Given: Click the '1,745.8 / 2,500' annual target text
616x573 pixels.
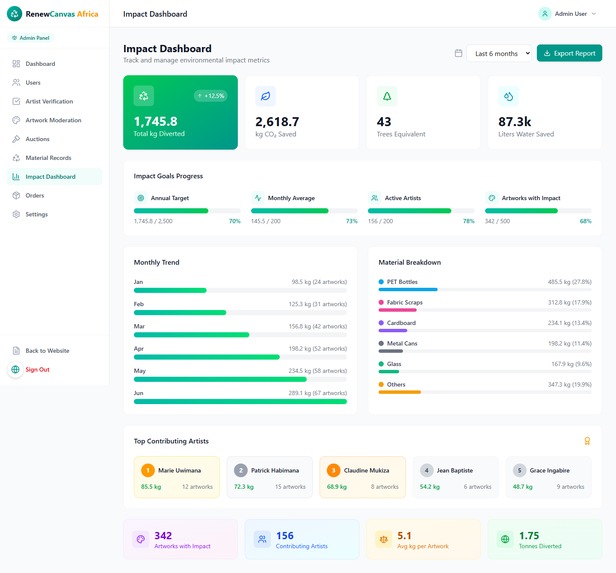Looking at the screenshot, I should (153, 221).
